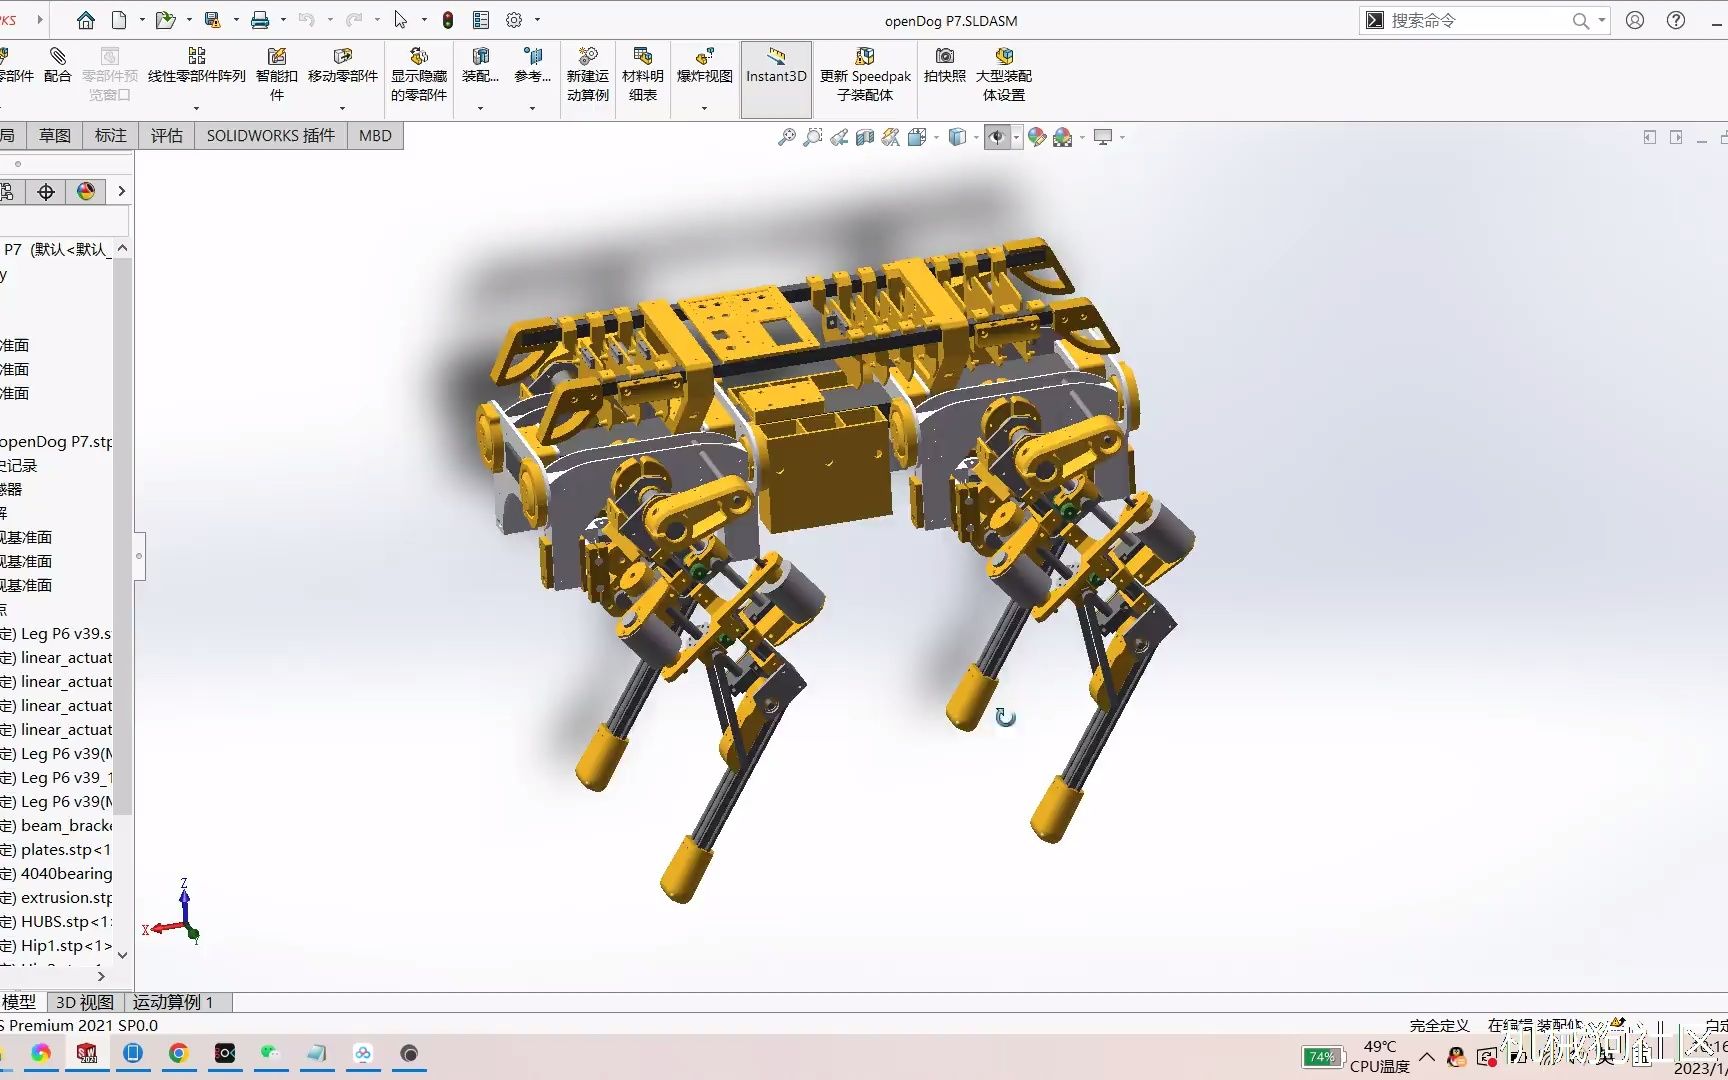This screenshot has height=1080, width=1728.
Task: Switch to Evaluate (评估) tab
Action: click(167, 136)
